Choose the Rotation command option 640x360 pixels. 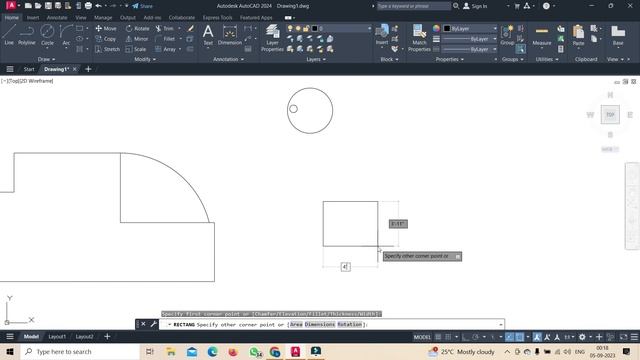coord(349,324)
